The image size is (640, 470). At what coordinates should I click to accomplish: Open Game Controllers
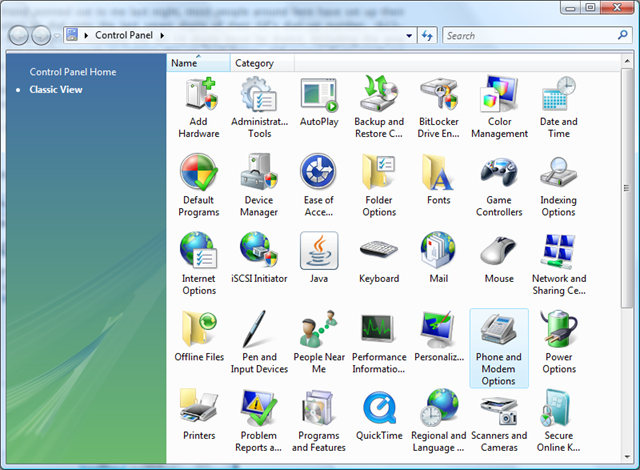pyautogui.click(x=499, y=186)
